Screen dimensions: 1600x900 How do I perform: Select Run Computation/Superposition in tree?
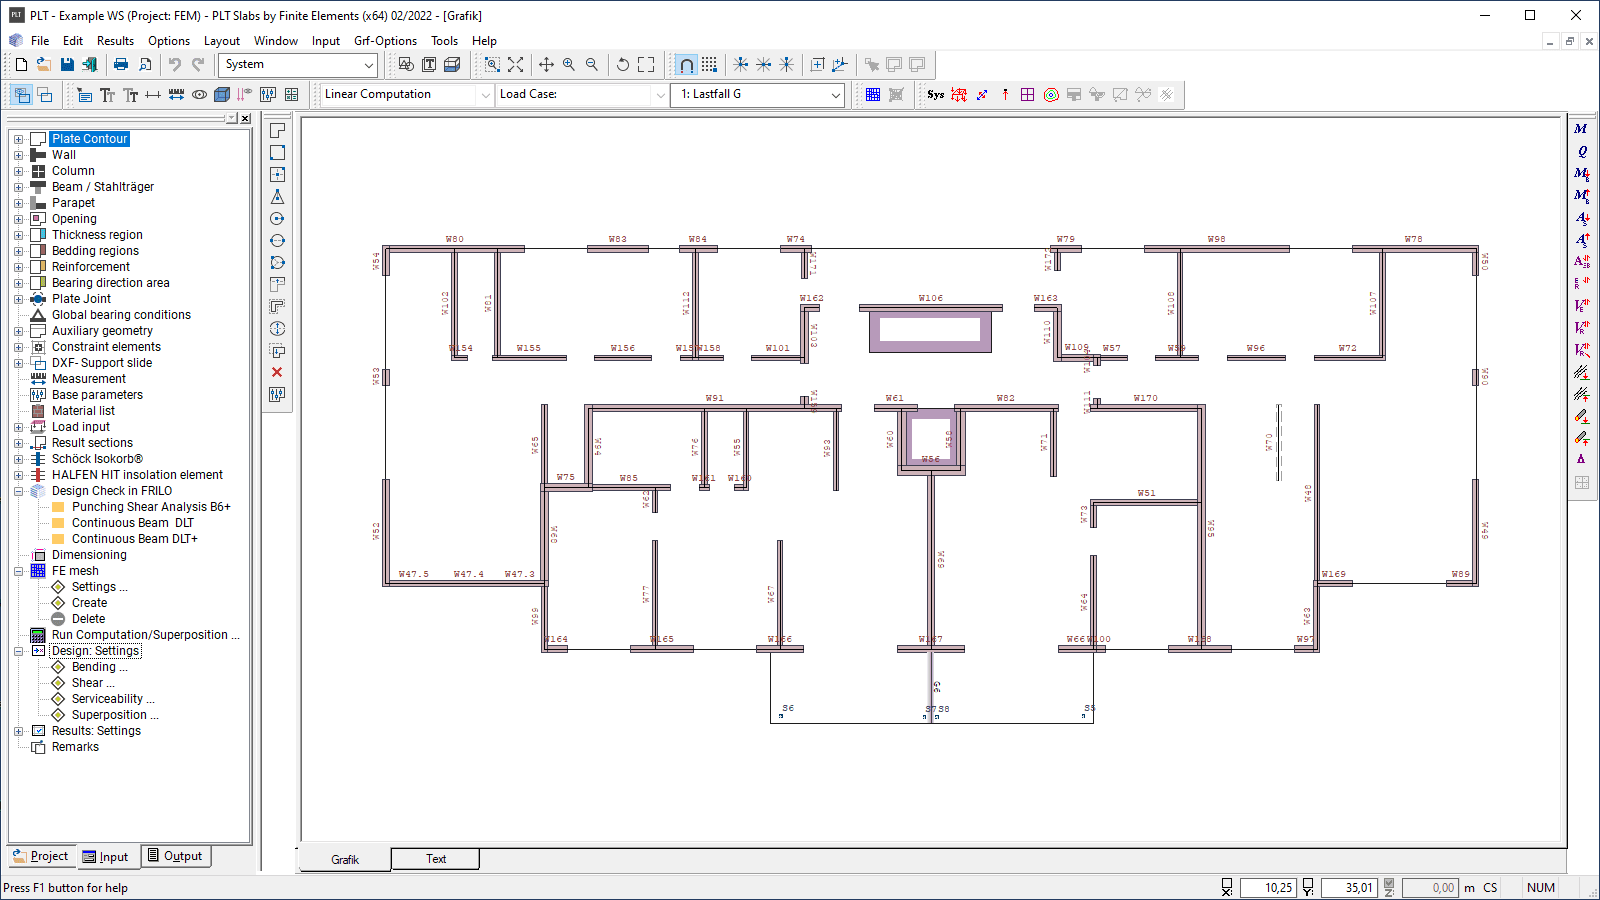[x=145, y=635]
